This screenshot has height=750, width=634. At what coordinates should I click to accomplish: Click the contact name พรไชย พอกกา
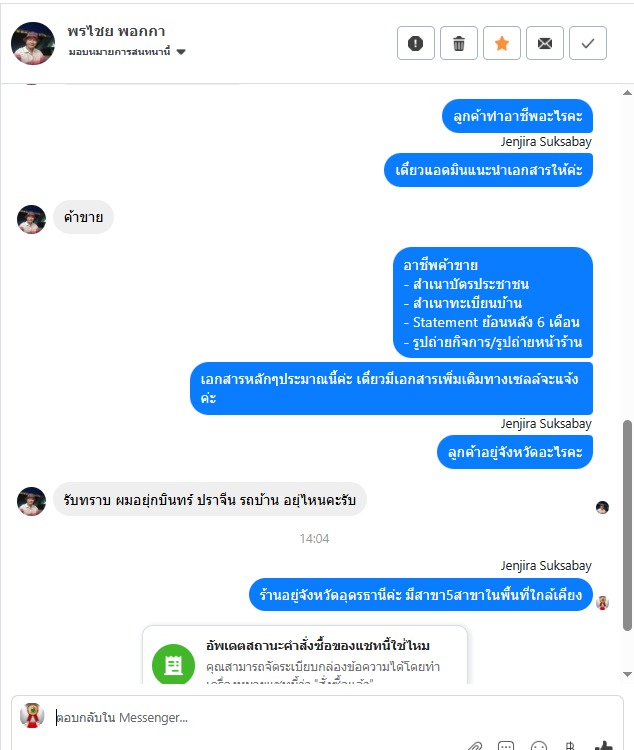(x=116, y=31)
